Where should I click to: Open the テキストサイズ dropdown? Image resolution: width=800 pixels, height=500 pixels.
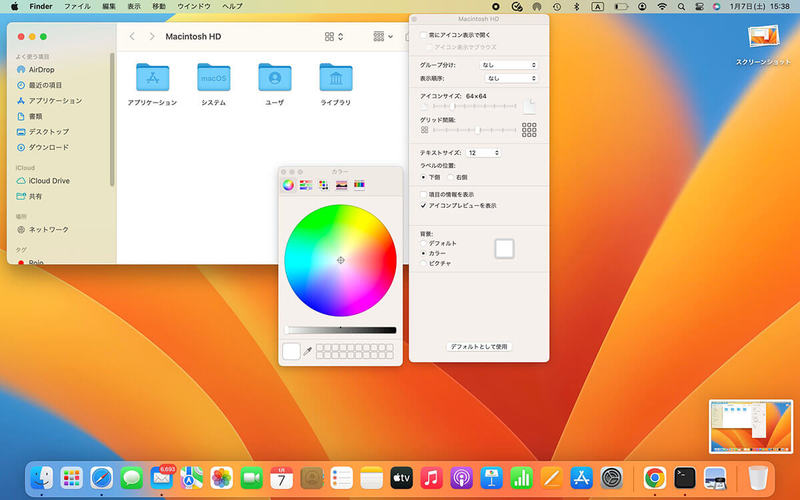[483, 153]
